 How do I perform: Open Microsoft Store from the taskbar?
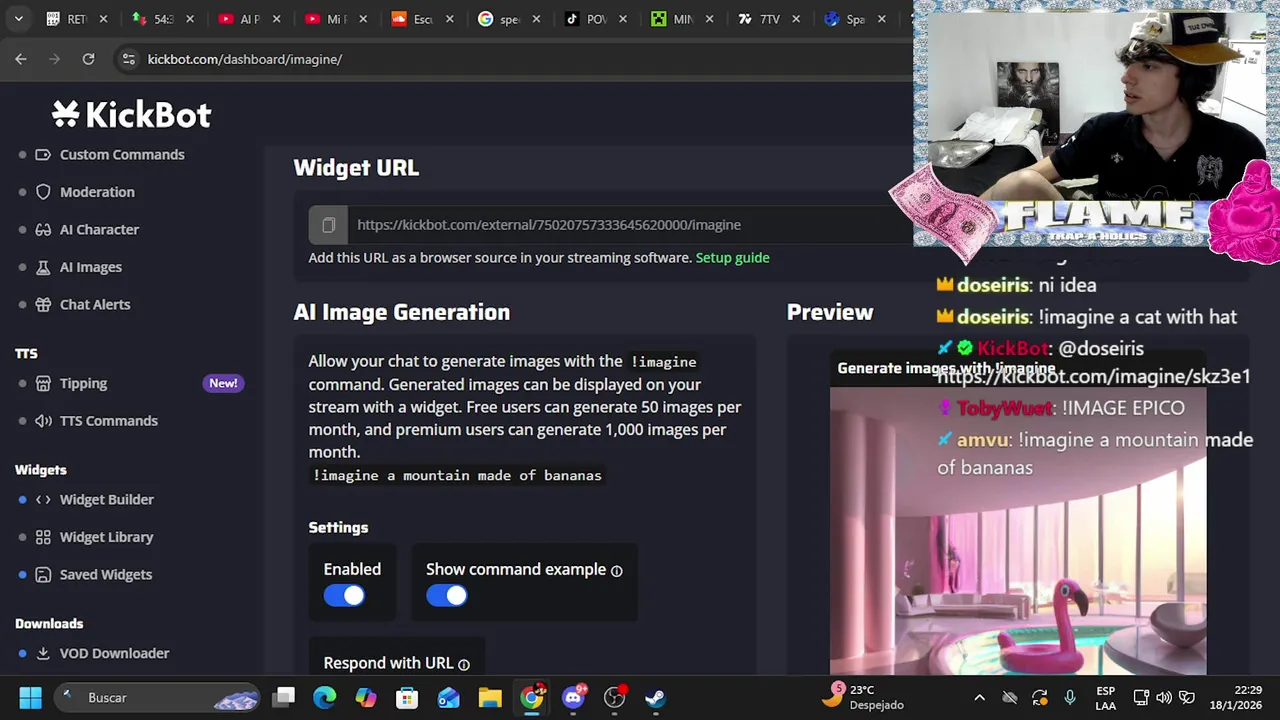407,698
